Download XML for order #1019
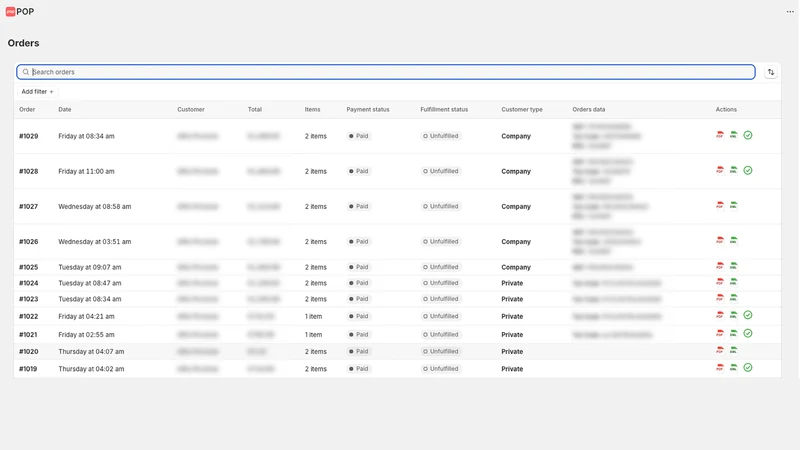Image resolution: width=800 pixels, height=450 pixels. click(733, 368)
